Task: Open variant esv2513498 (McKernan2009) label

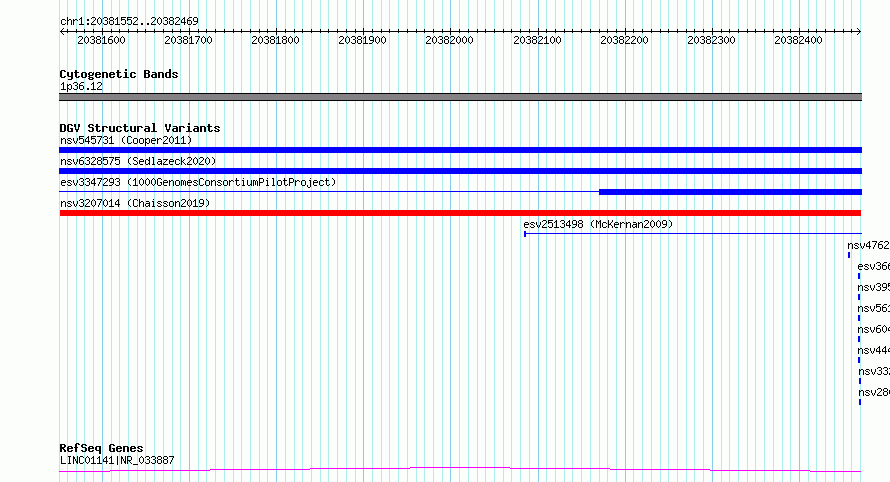Action: [598, 224]
